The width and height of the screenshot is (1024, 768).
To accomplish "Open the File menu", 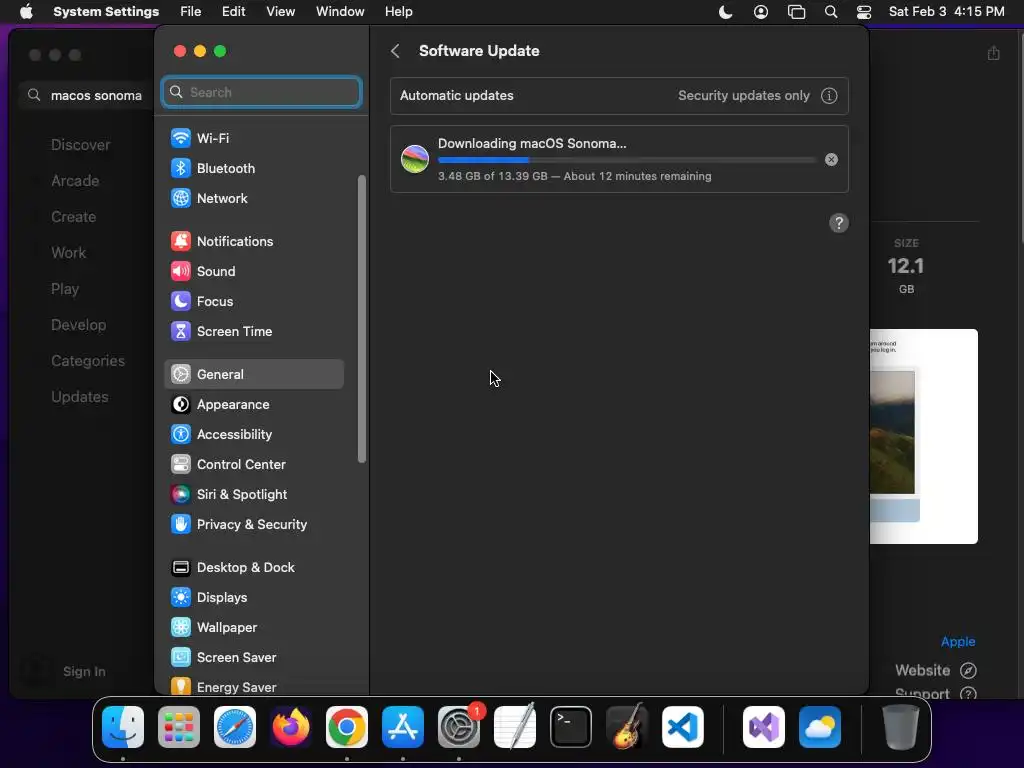I will click(x=191, y=12).
